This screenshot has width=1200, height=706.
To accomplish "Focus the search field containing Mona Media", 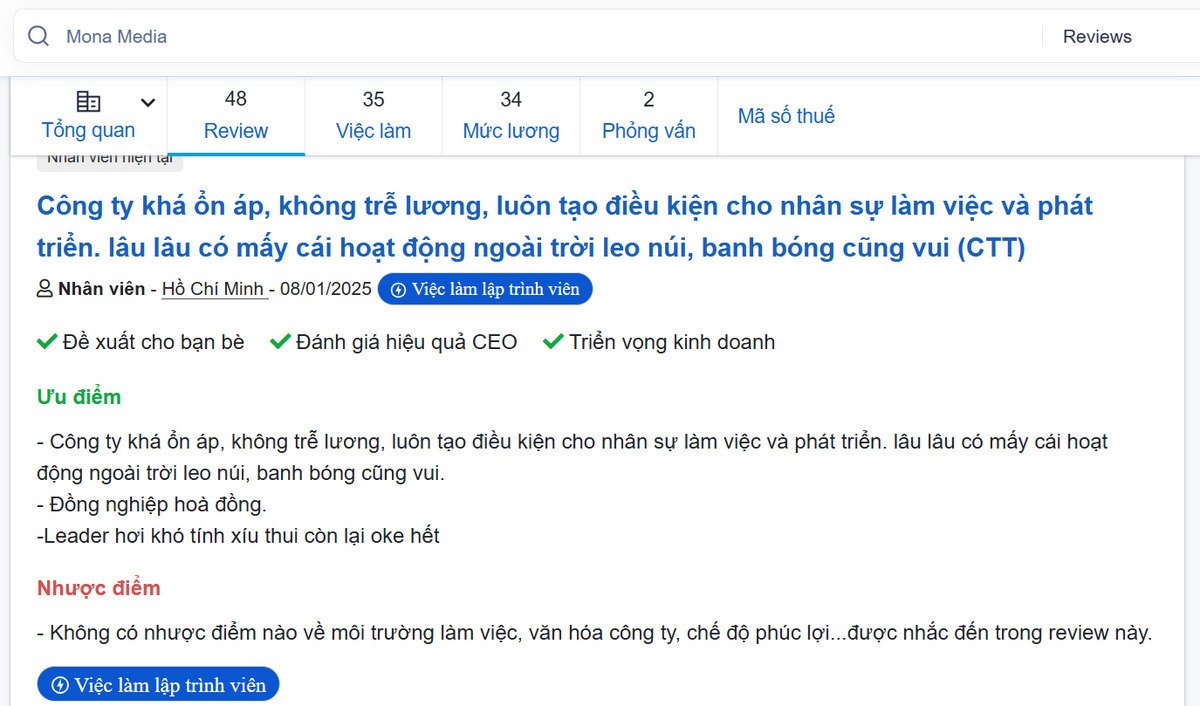I will tap(500, 37).
